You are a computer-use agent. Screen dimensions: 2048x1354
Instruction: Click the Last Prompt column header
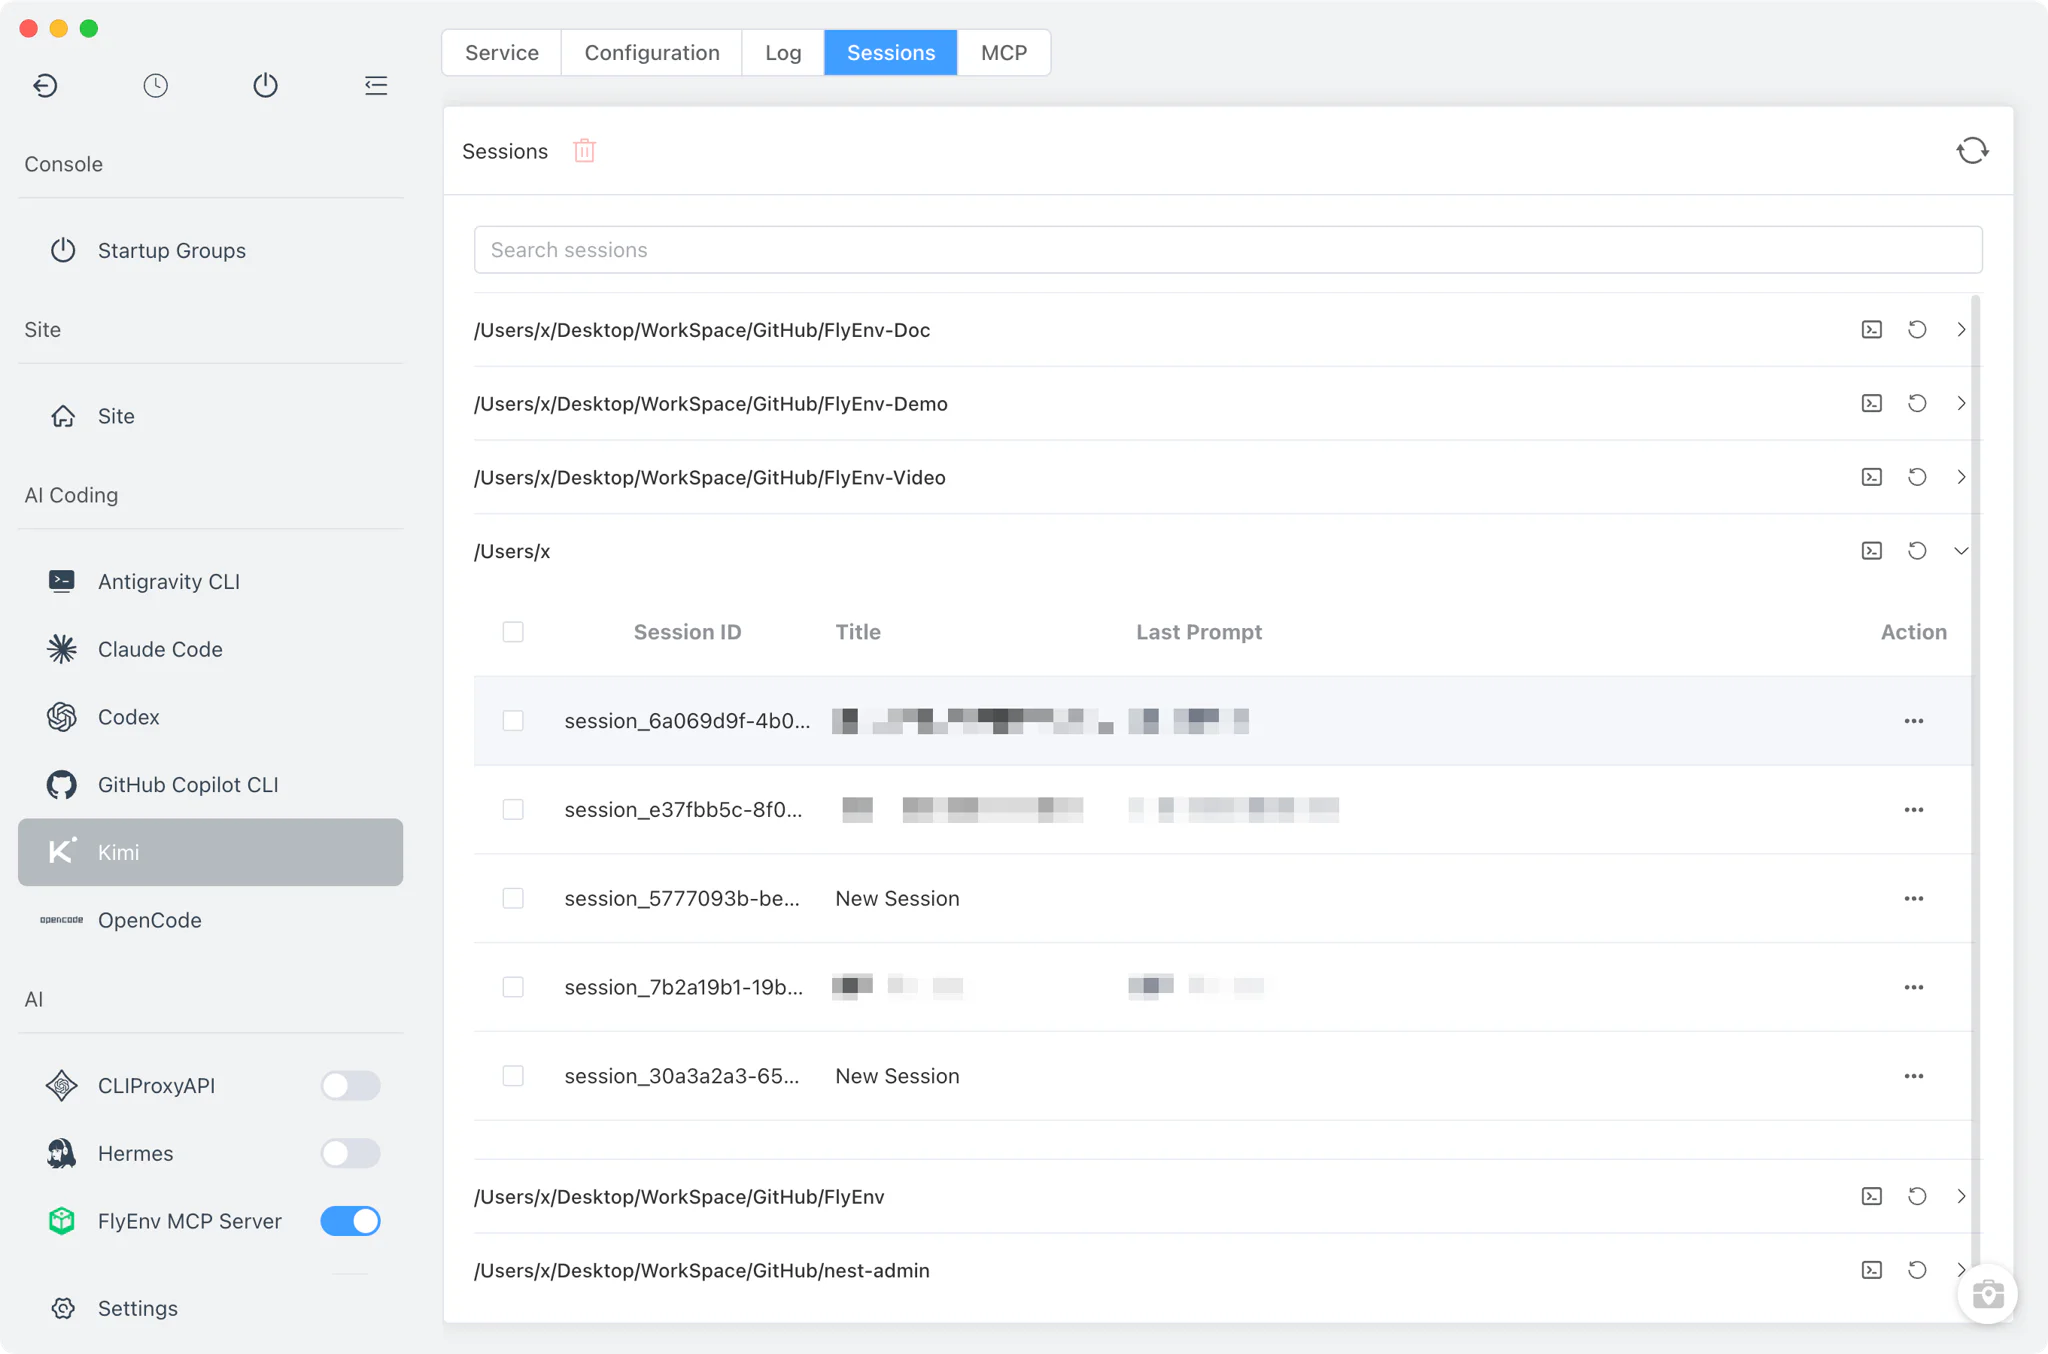[1199, 632]
